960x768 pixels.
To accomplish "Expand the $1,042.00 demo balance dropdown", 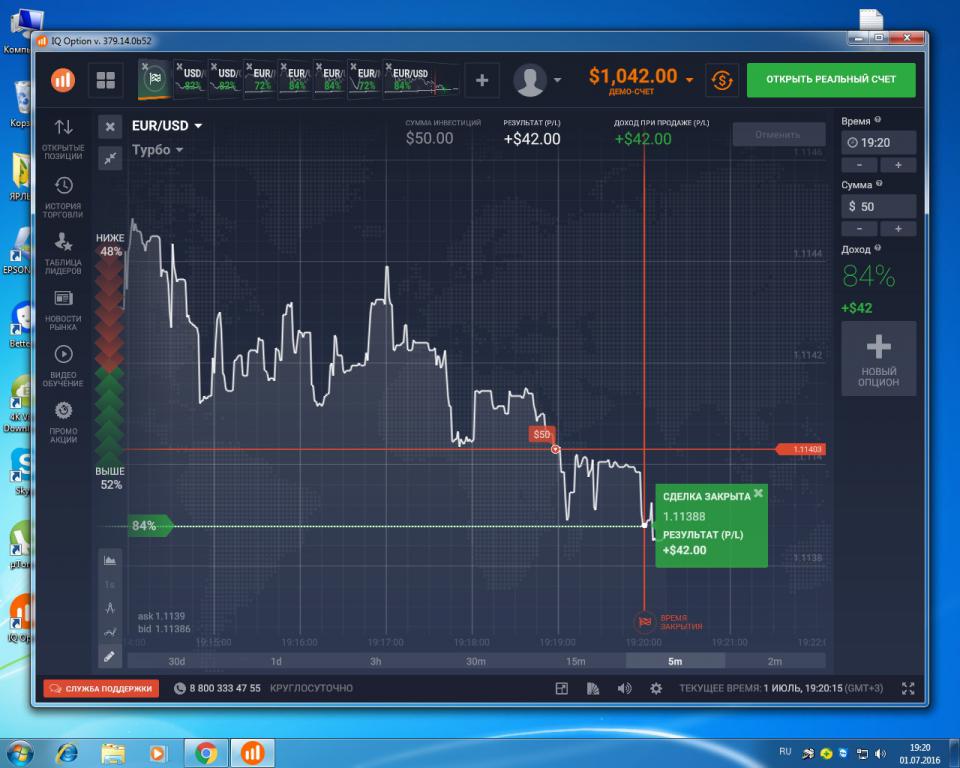I will (689, 80).
